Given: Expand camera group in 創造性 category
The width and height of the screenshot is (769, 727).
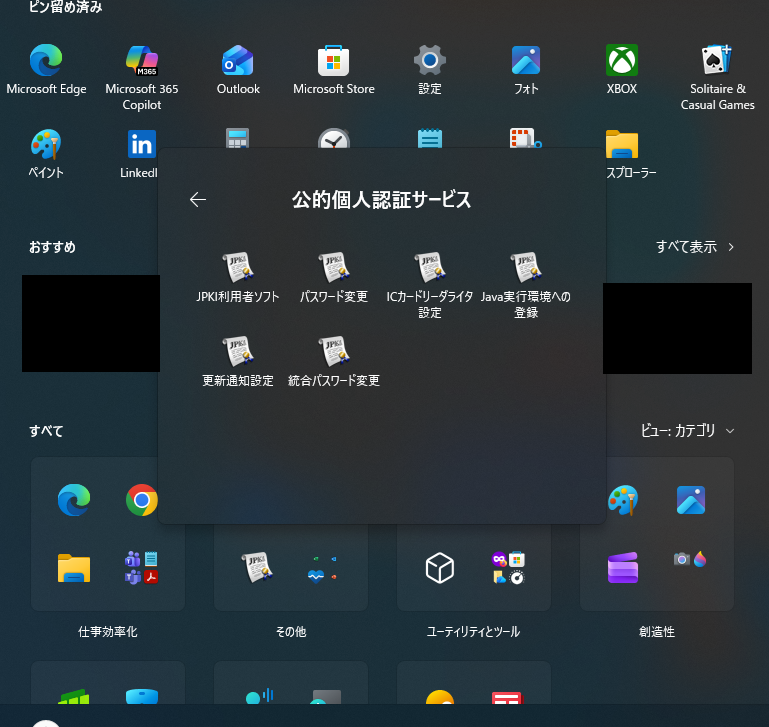Looking at the screenshot, I should click(x=691, y=559).
